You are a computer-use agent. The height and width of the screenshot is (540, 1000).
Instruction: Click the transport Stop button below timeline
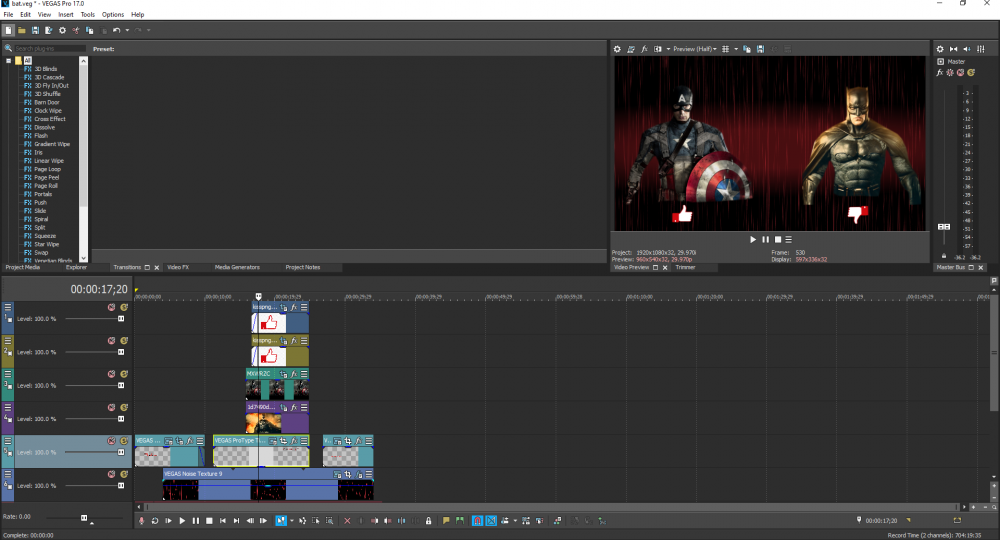[x=209, y=521]
